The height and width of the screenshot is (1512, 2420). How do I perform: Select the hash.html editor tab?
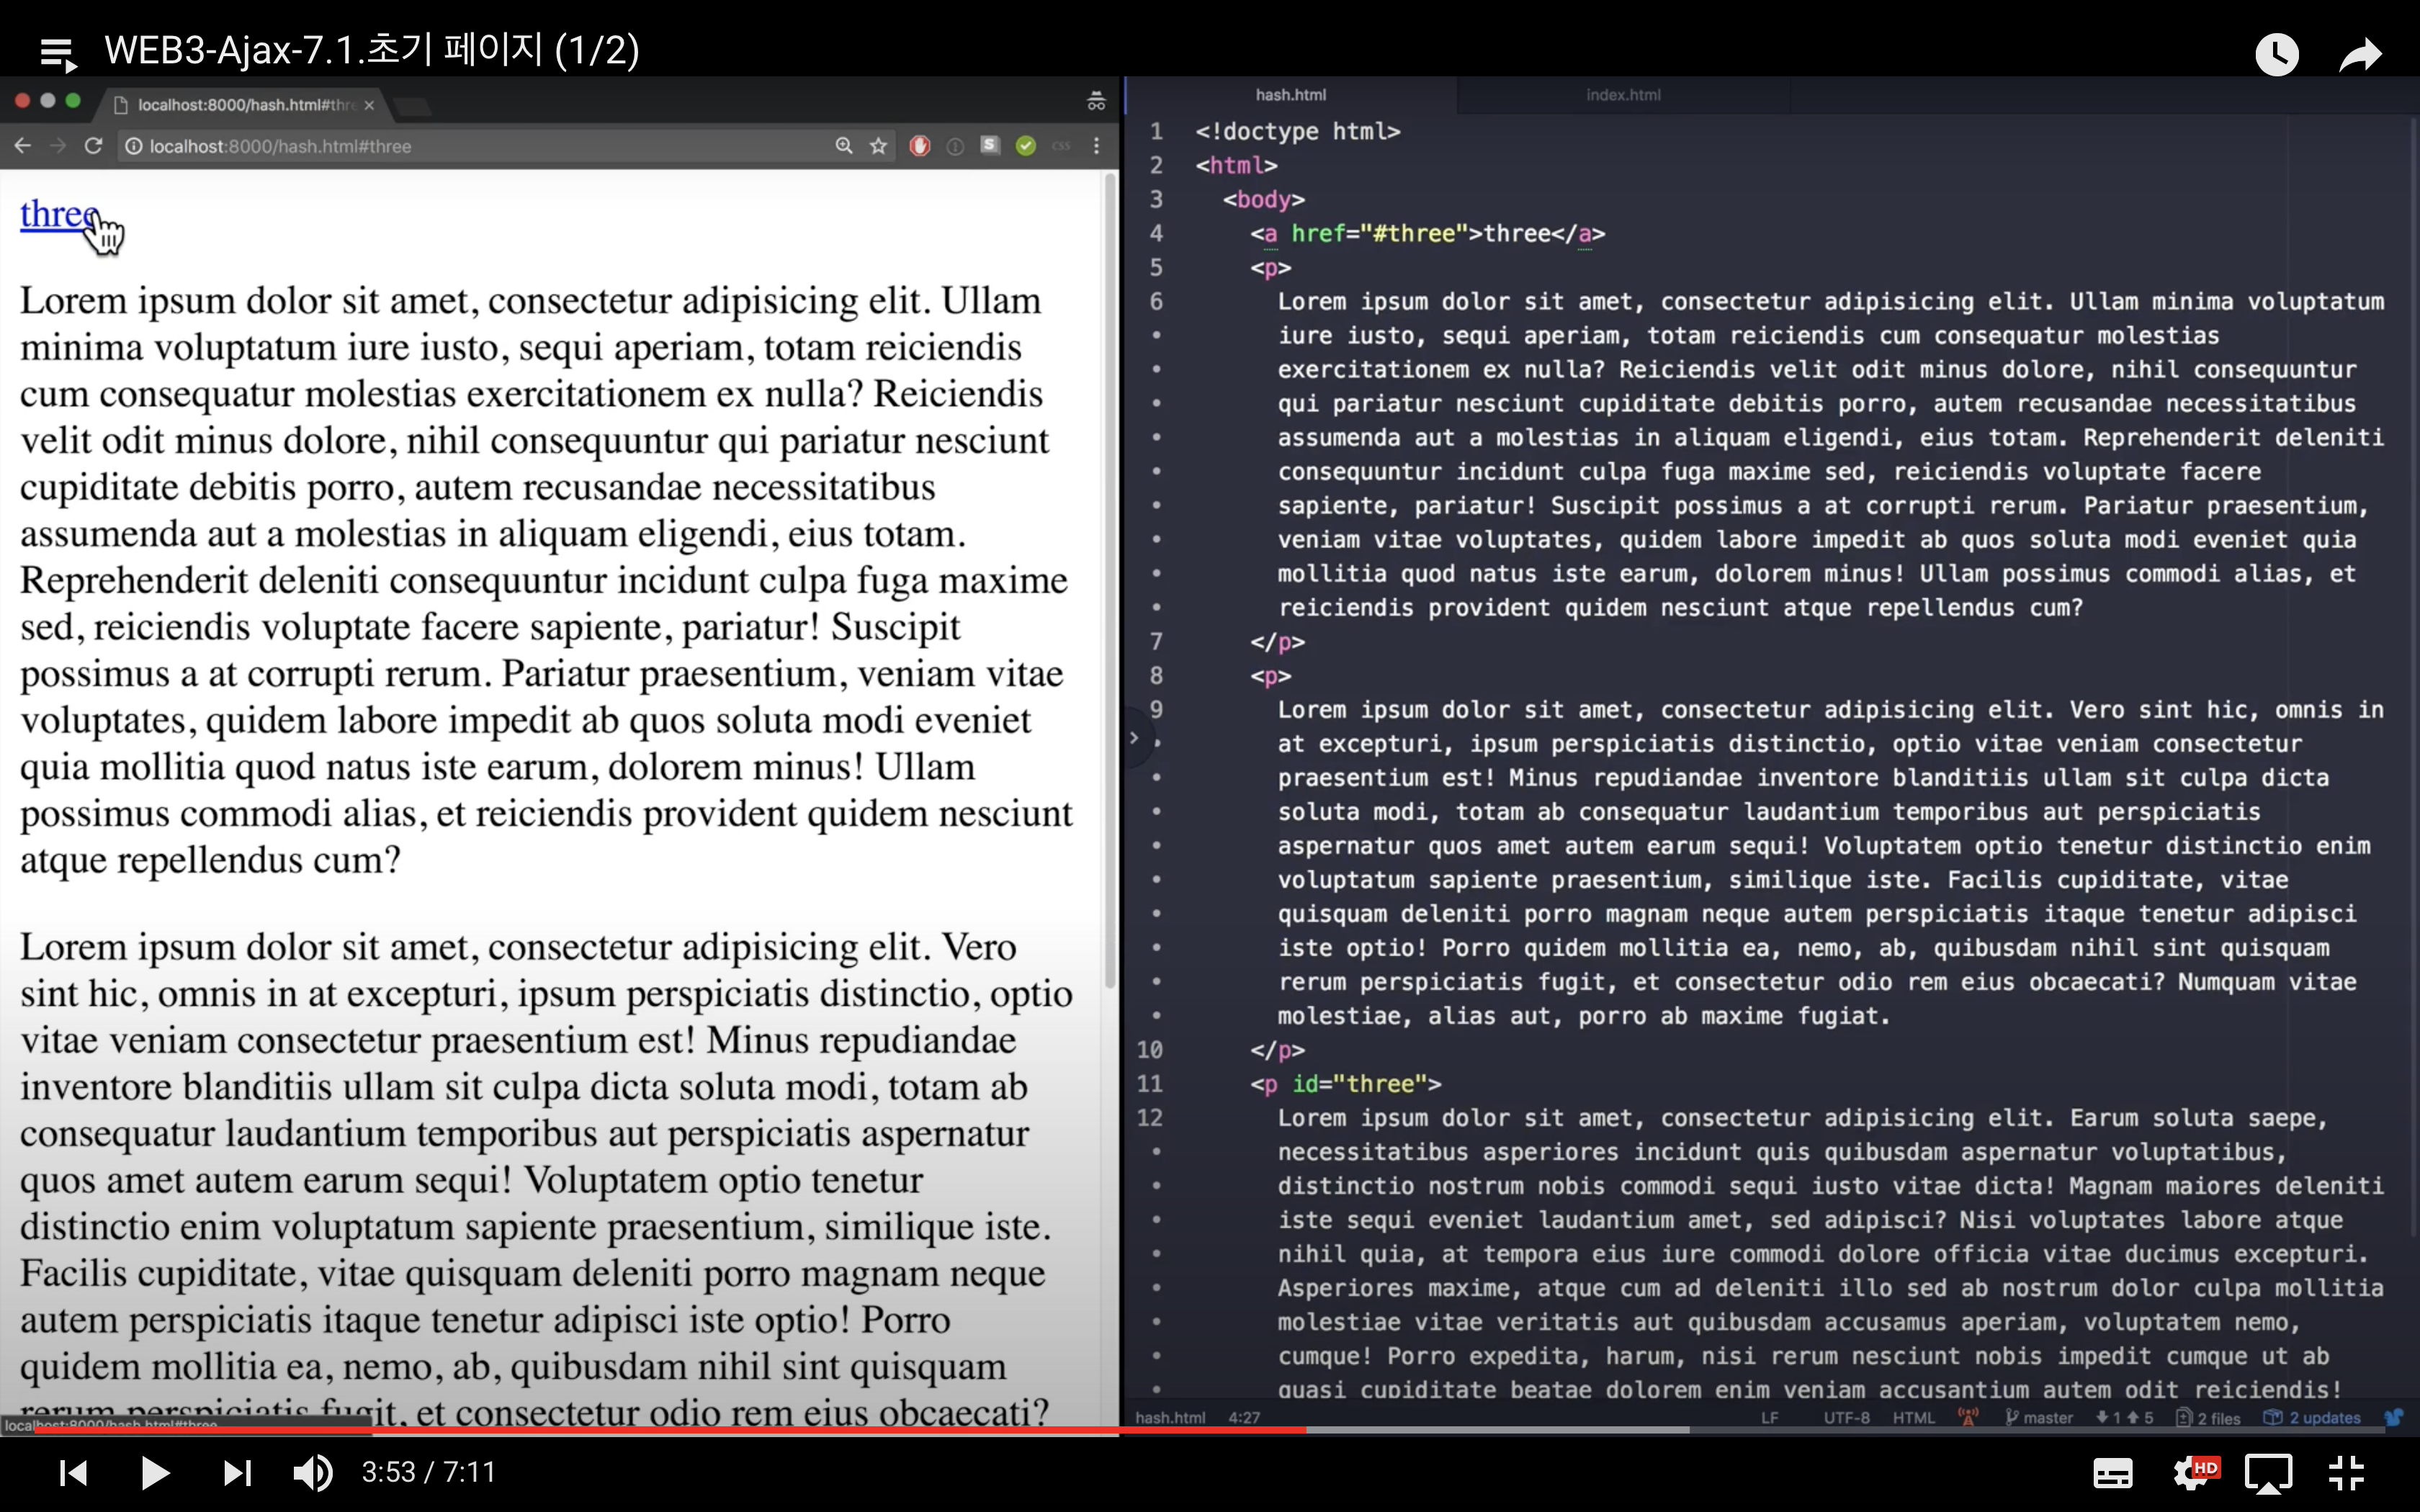(x=1290, y=95)
